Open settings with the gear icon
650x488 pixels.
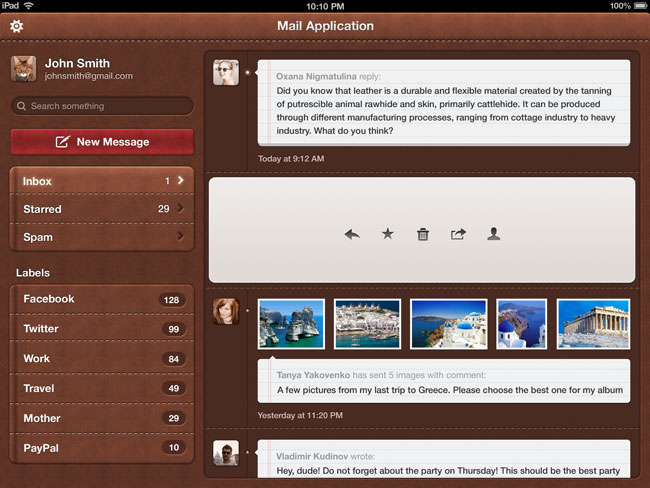16,26
